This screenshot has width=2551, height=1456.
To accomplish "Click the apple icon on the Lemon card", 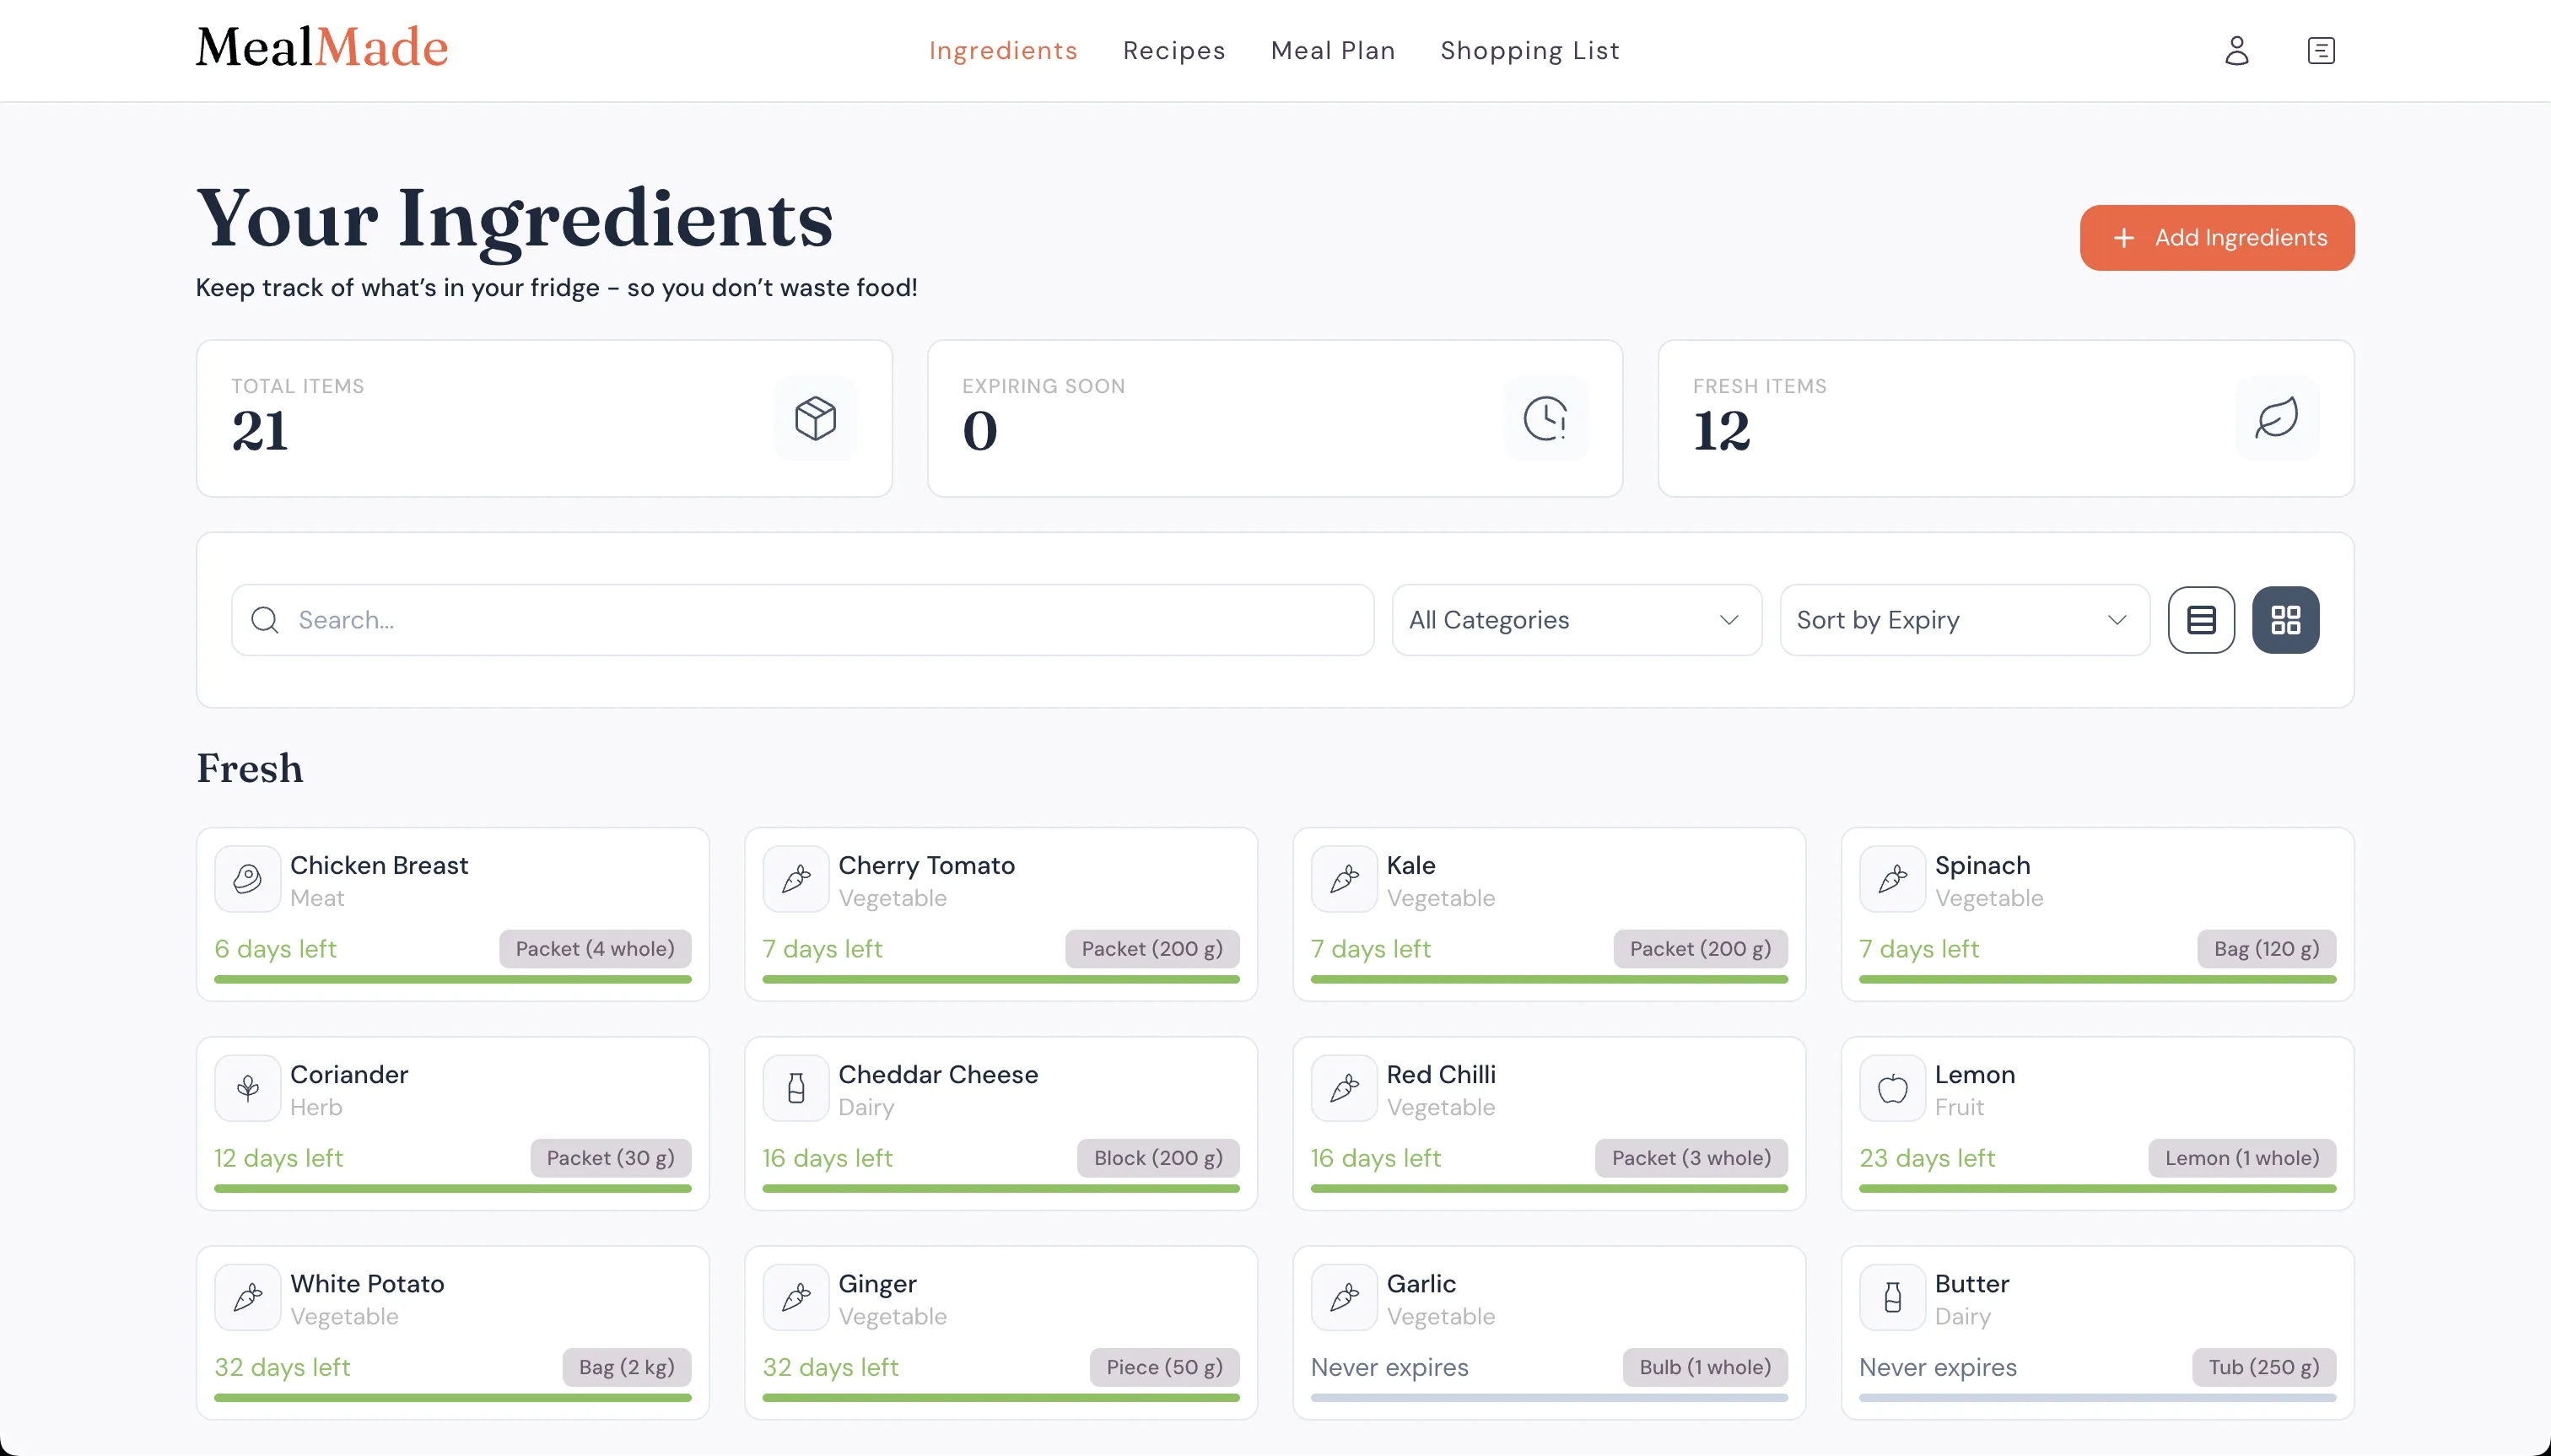I will [1892, 1088].
